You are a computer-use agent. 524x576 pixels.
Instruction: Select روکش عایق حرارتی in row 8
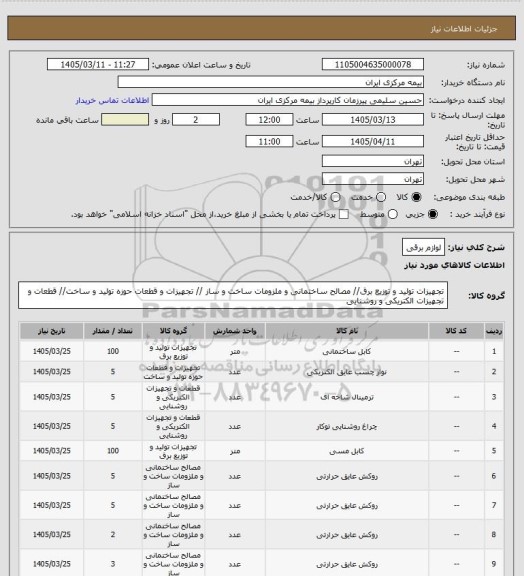tap(347, 535)
